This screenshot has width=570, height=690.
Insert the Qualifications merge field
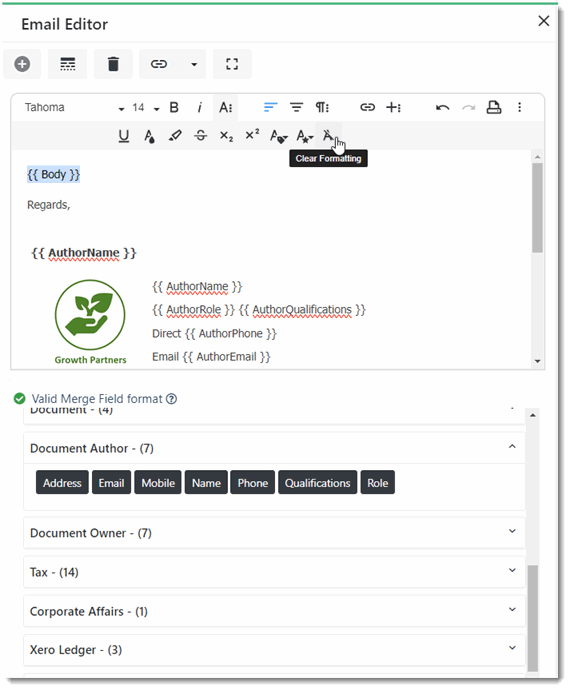click(x=317, y=483)
